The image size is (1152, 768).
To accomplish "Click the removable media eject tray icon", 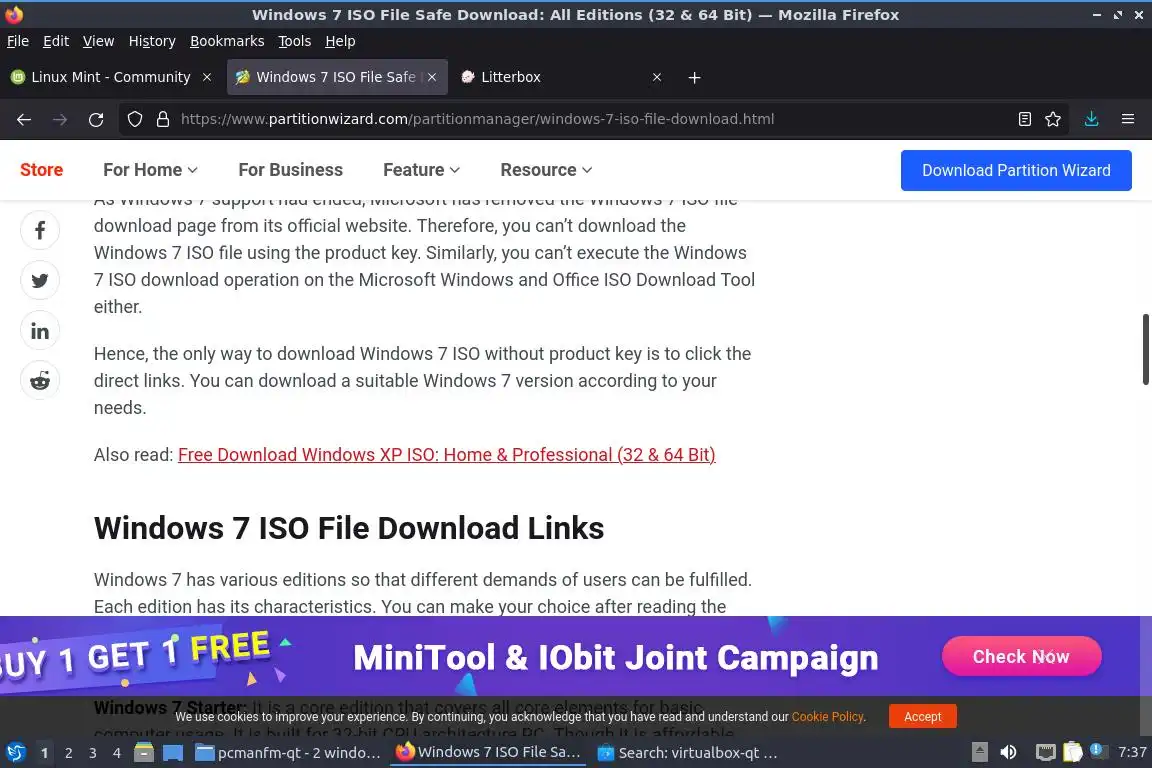I will tap(979, 752).
